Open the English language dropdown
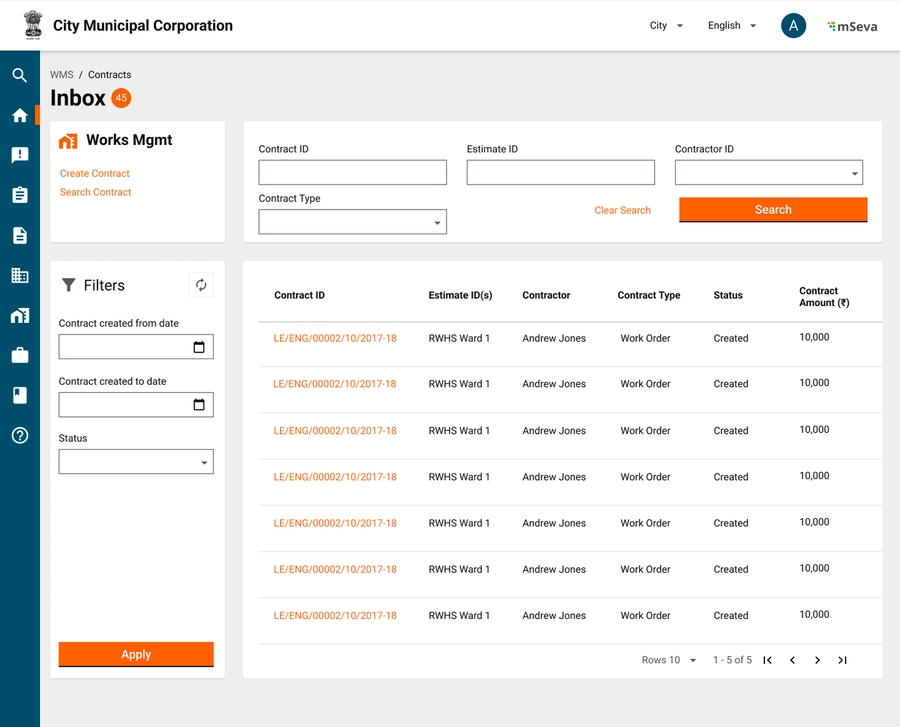The height and width of the screenshot is (727, 900). (x=731, y=26)
